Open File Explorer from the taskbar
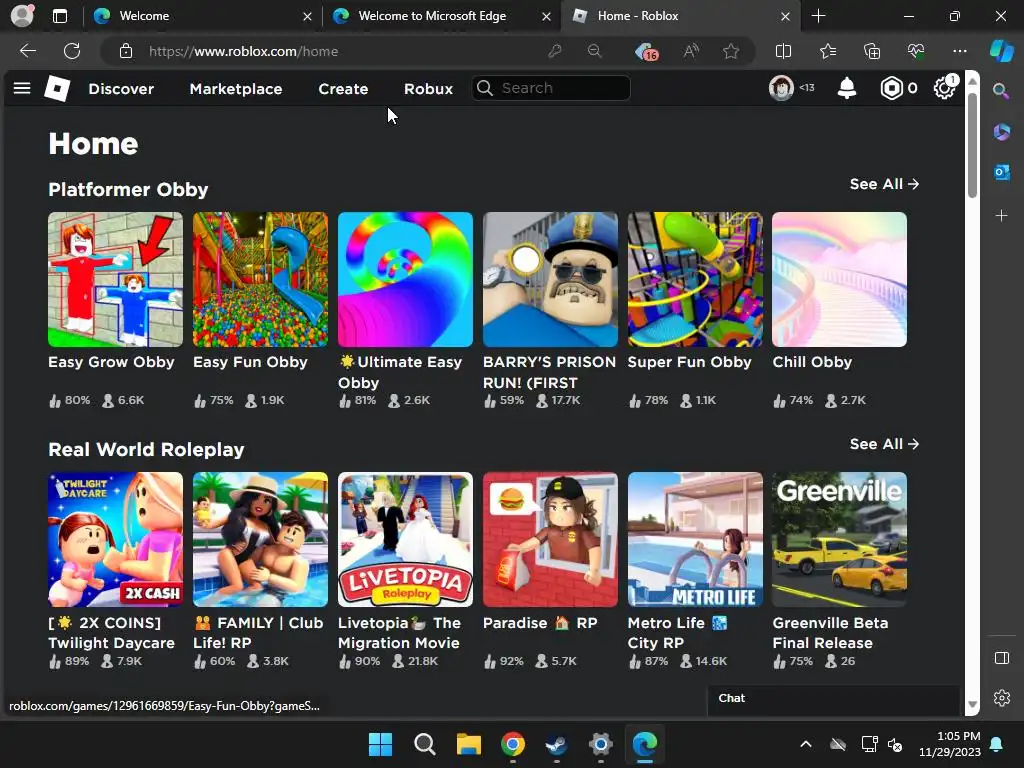This screenshot has width=1024, height=768. (x=468, y=744)
